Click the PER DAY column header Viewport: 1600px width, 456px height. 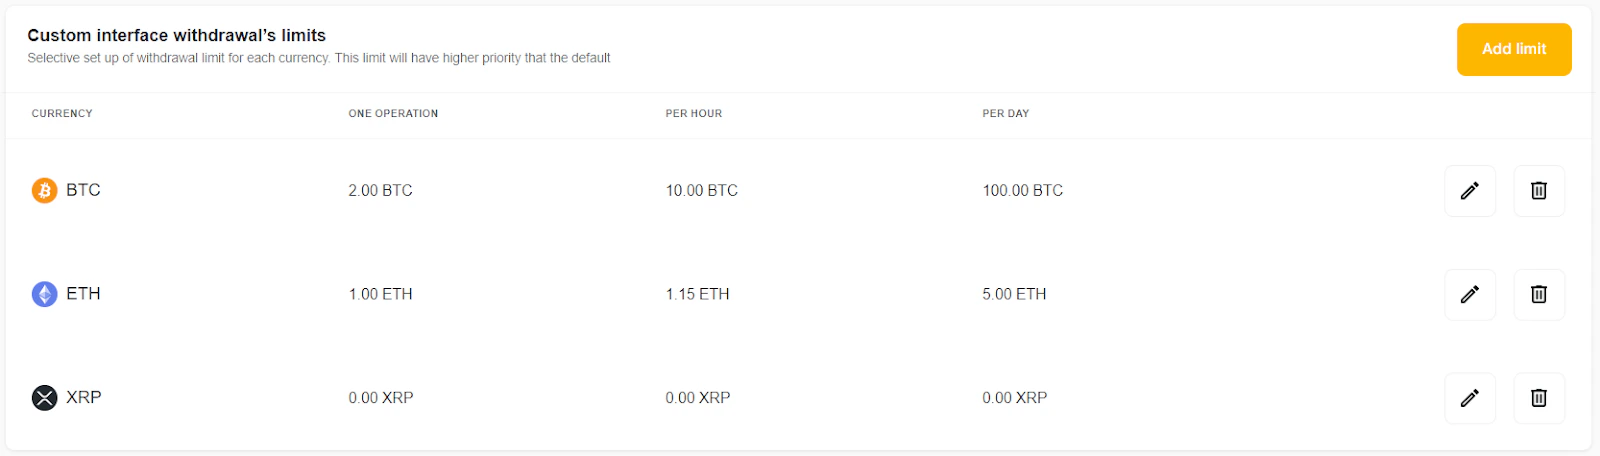pos(1006,114)
